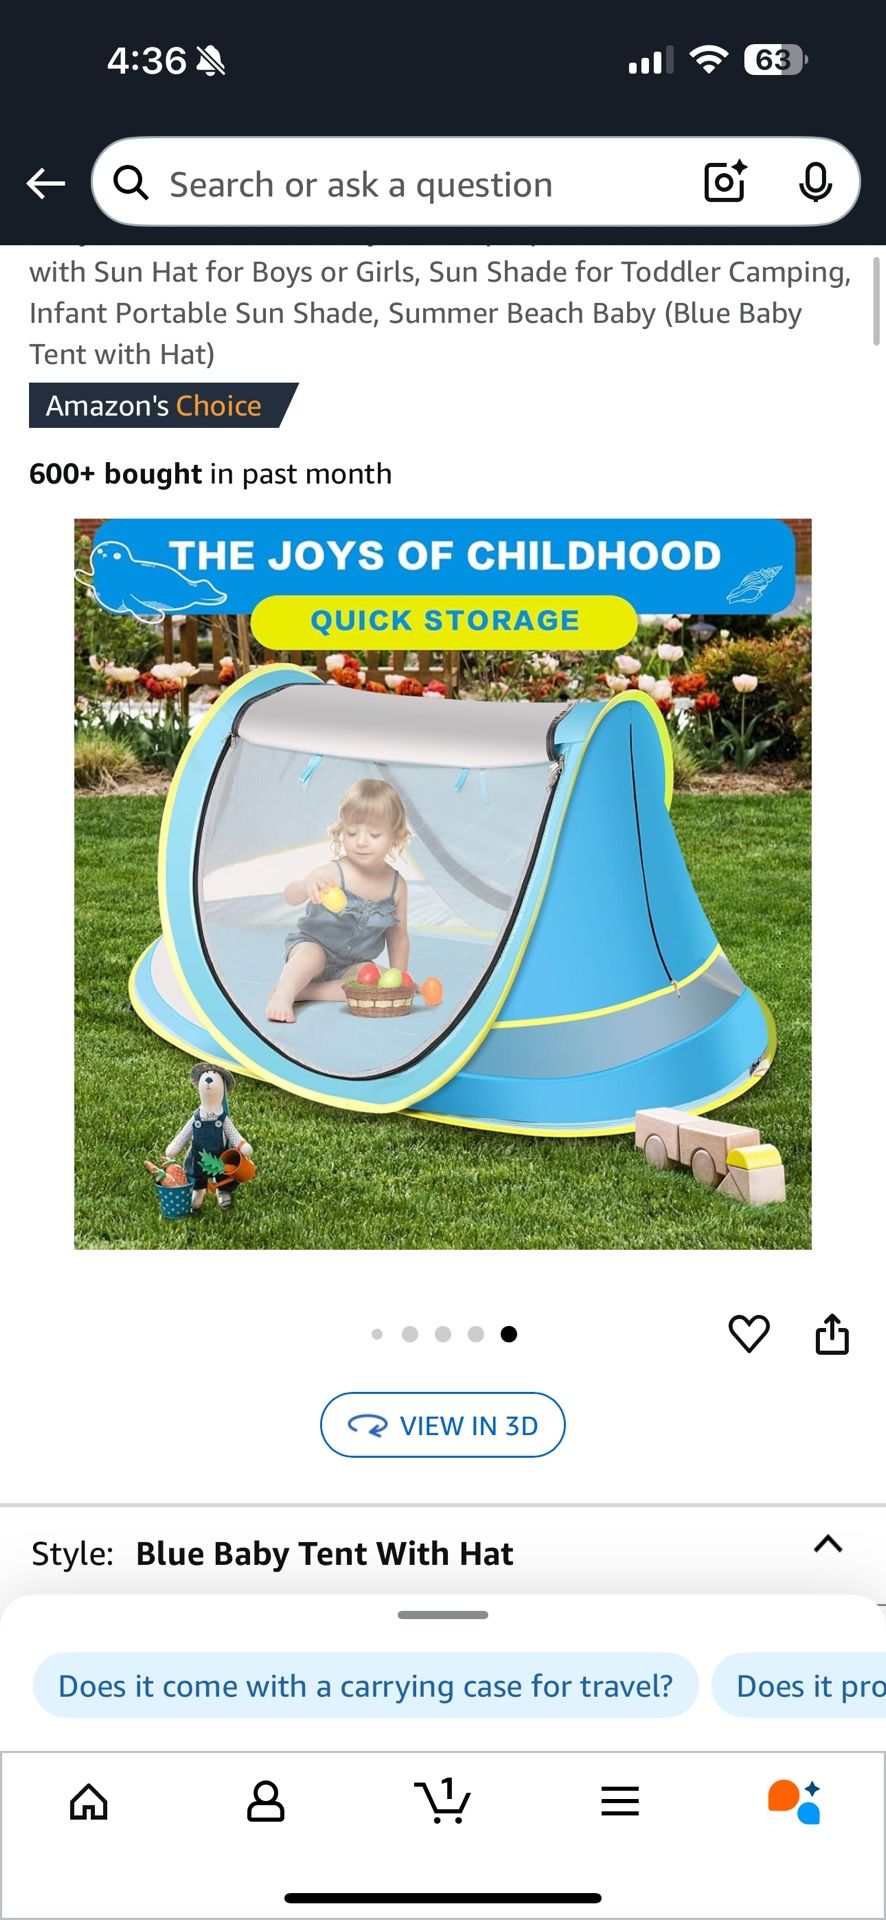The image size is (886, 1920).
Task: Tap the partially visible 'Does it pro' suggestion
Action: click(x=800, y=1686)
